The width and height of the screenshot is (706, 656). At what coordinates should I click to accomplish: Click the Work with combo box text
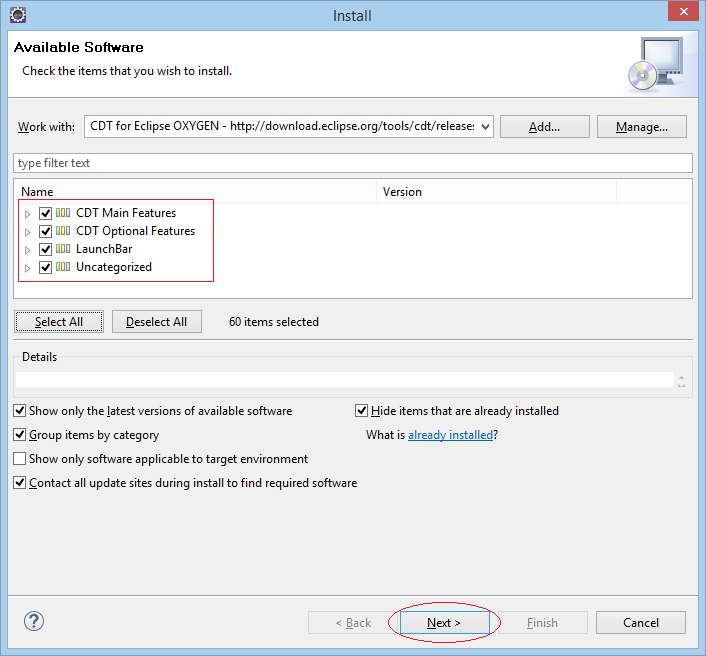[282, 126]
